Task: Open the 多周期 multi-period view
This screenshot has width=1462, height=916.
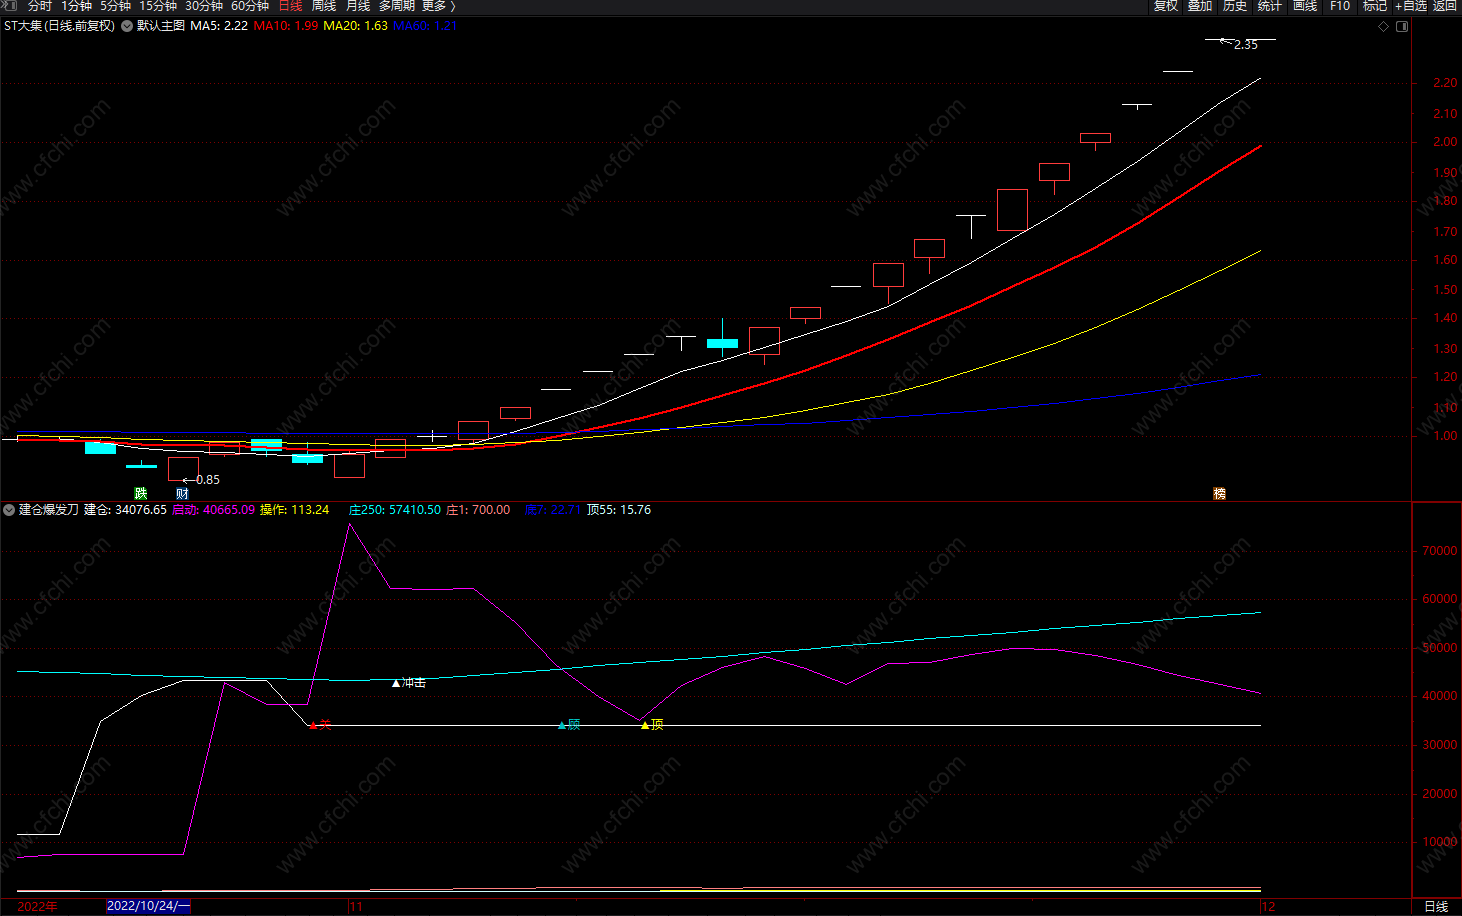Action: pos(396,6)
